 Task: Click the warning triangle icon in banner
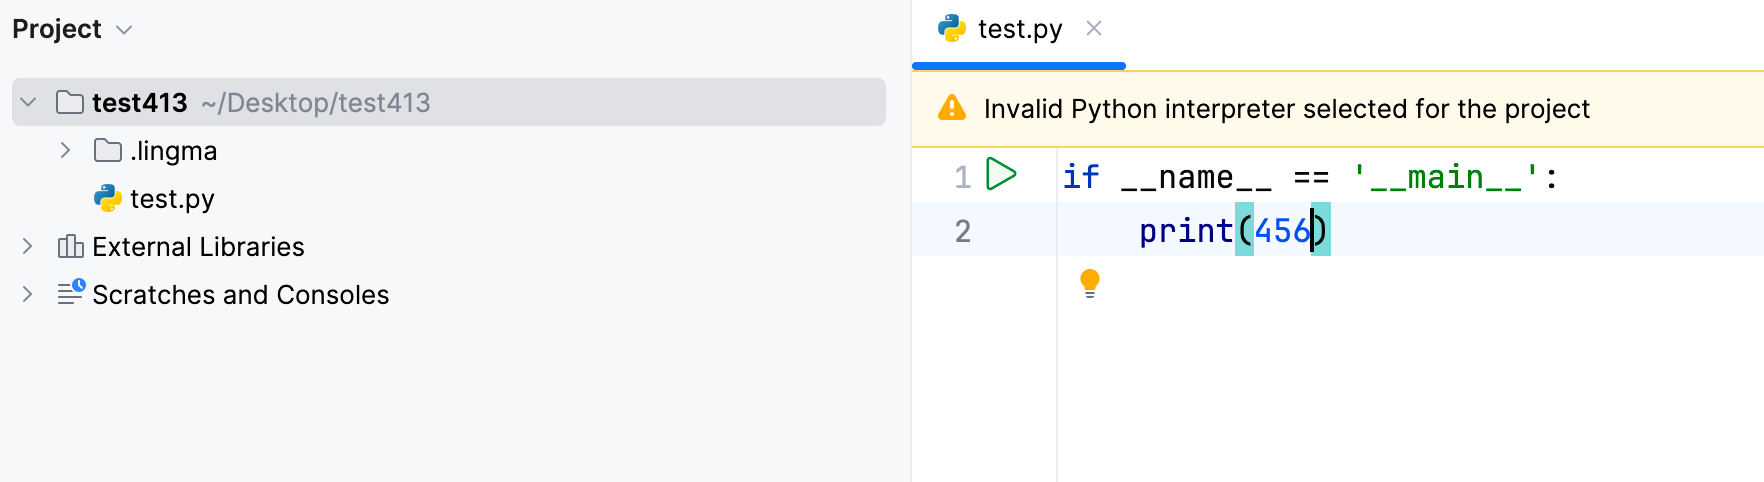pyautogui.click(x=952, y=108)
